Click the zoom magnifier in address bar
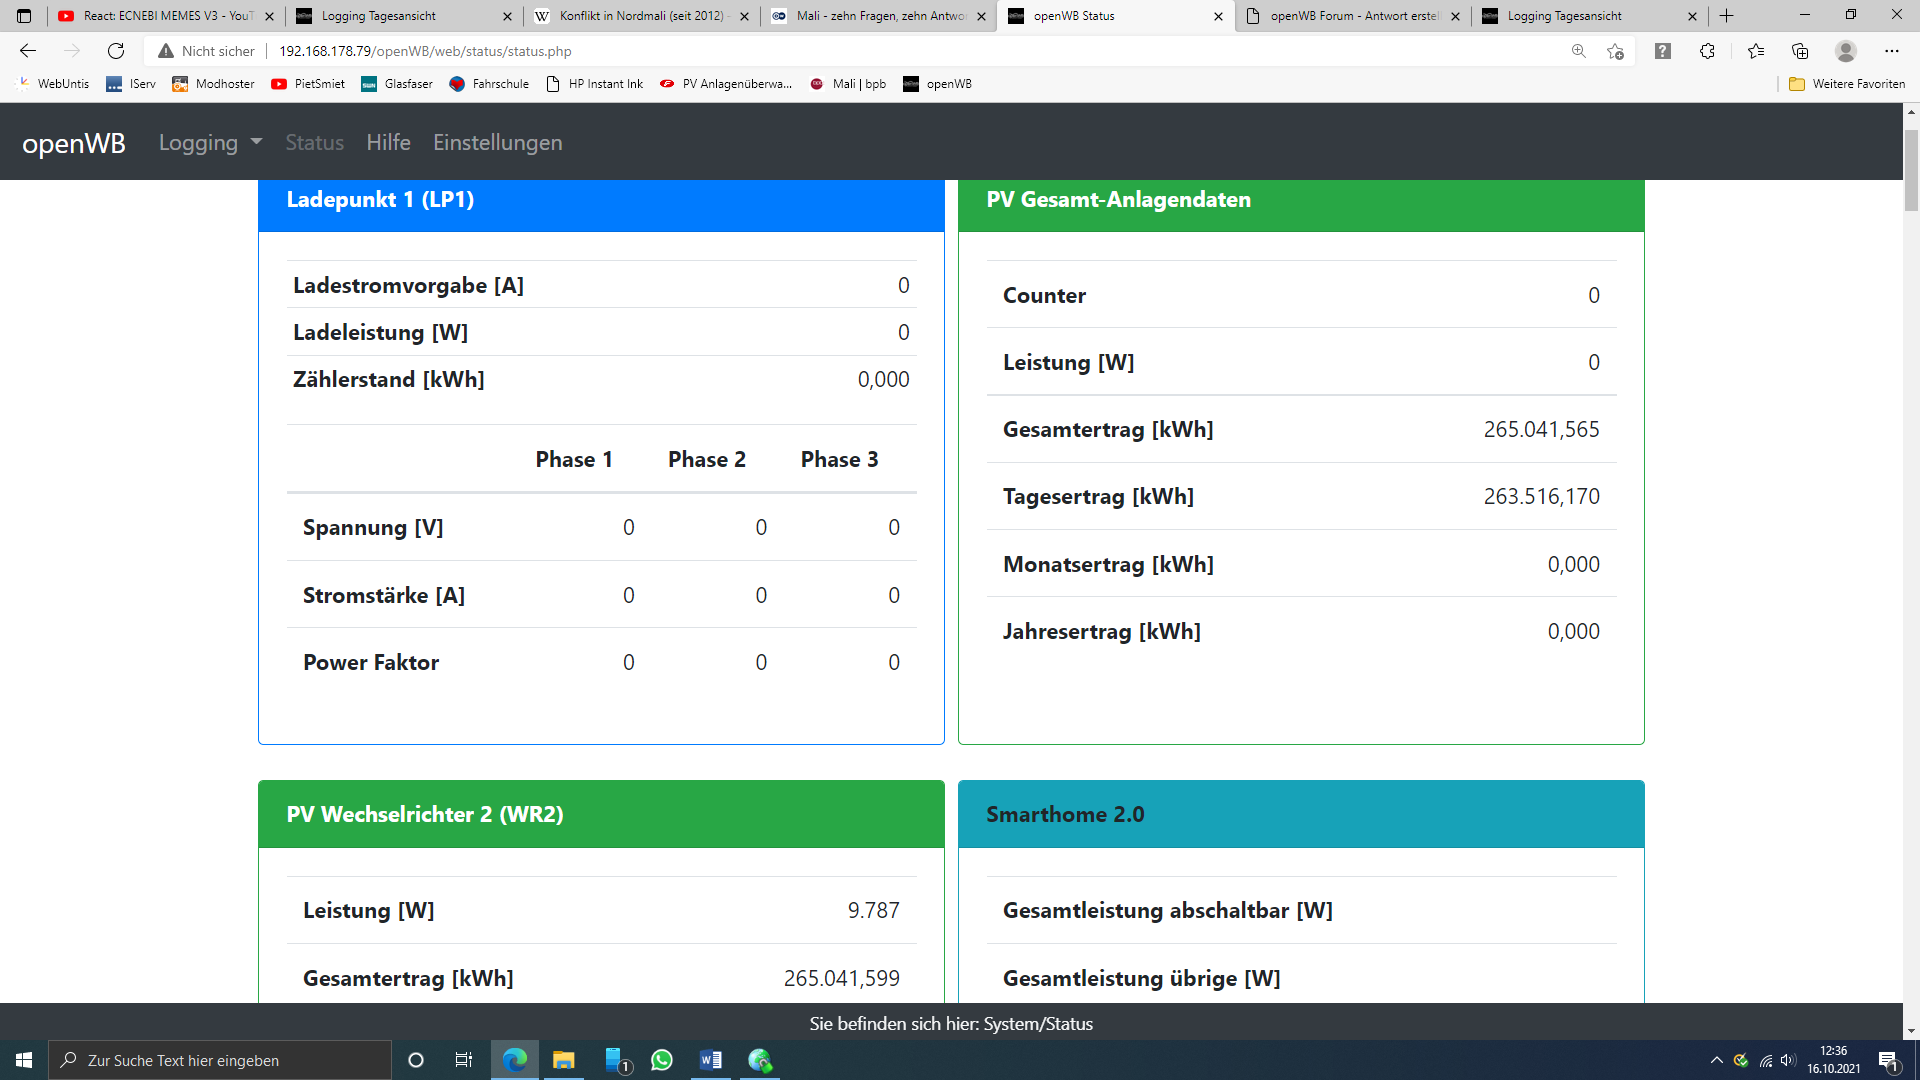The height and width of the screenshot is (1080, 1920). pos(1579,51)
